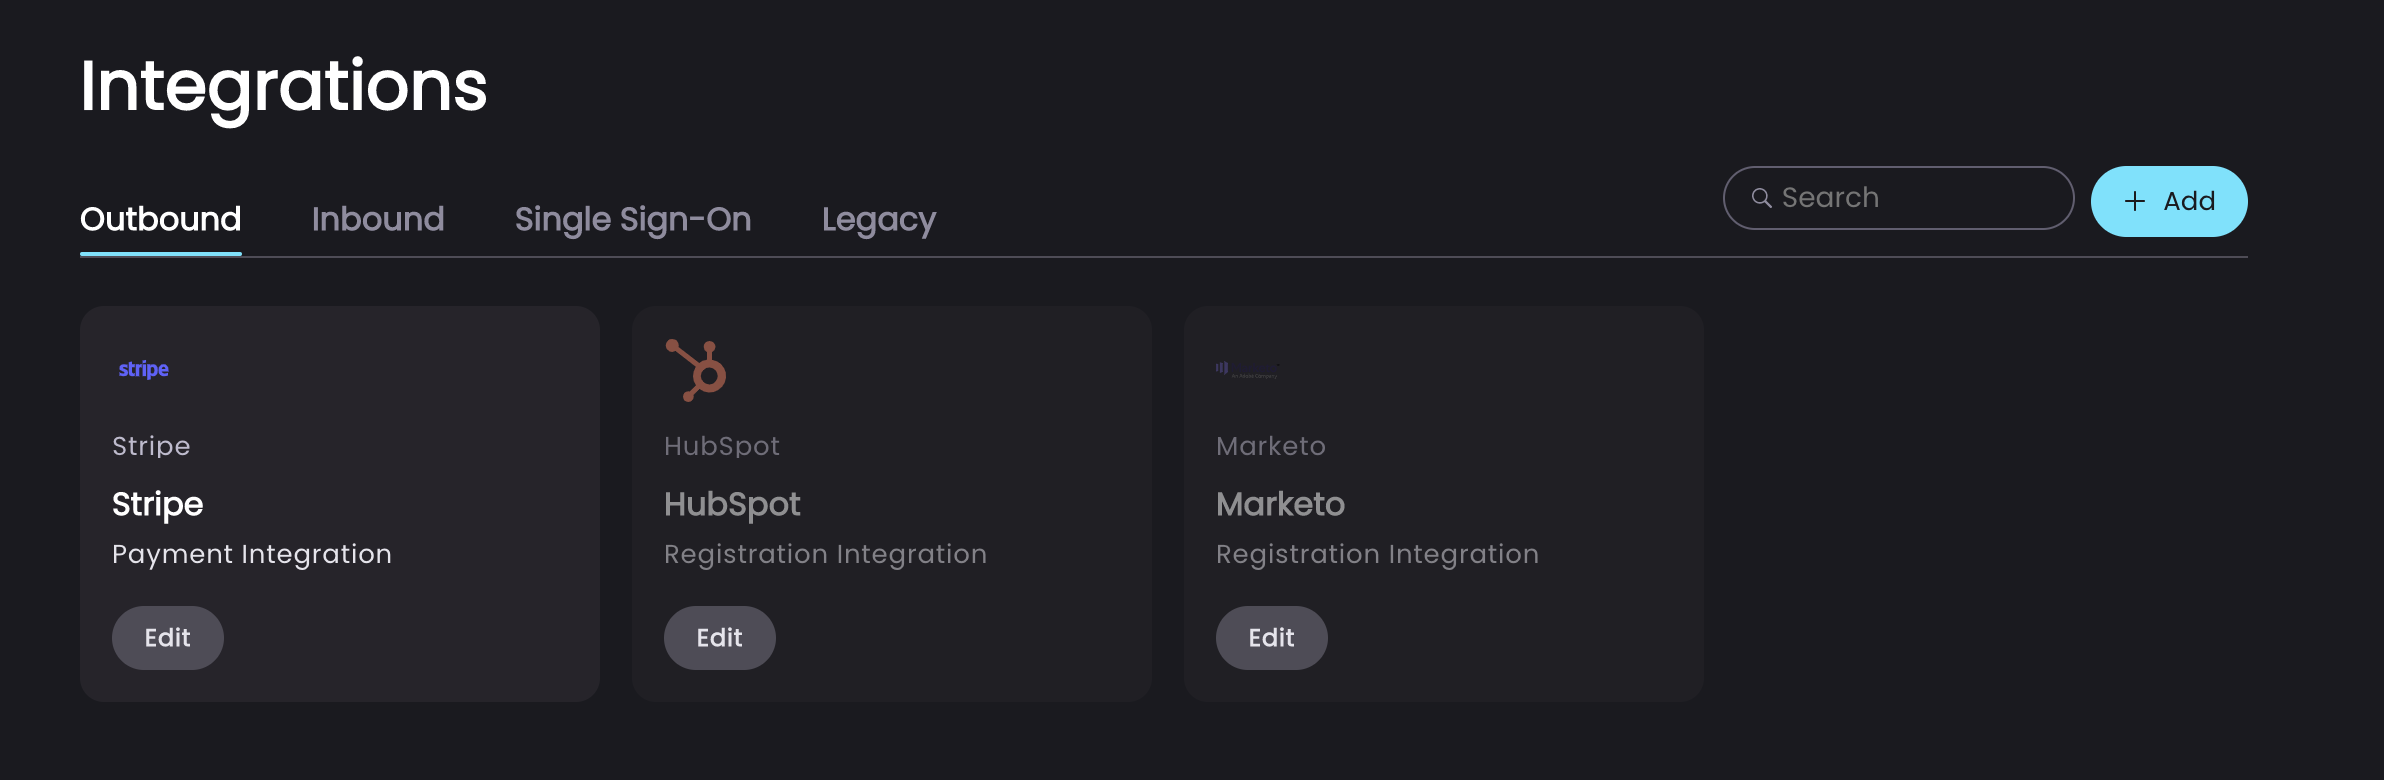Click the Integrations page heading
2384x780 pixels.
(x=284, y=86)
